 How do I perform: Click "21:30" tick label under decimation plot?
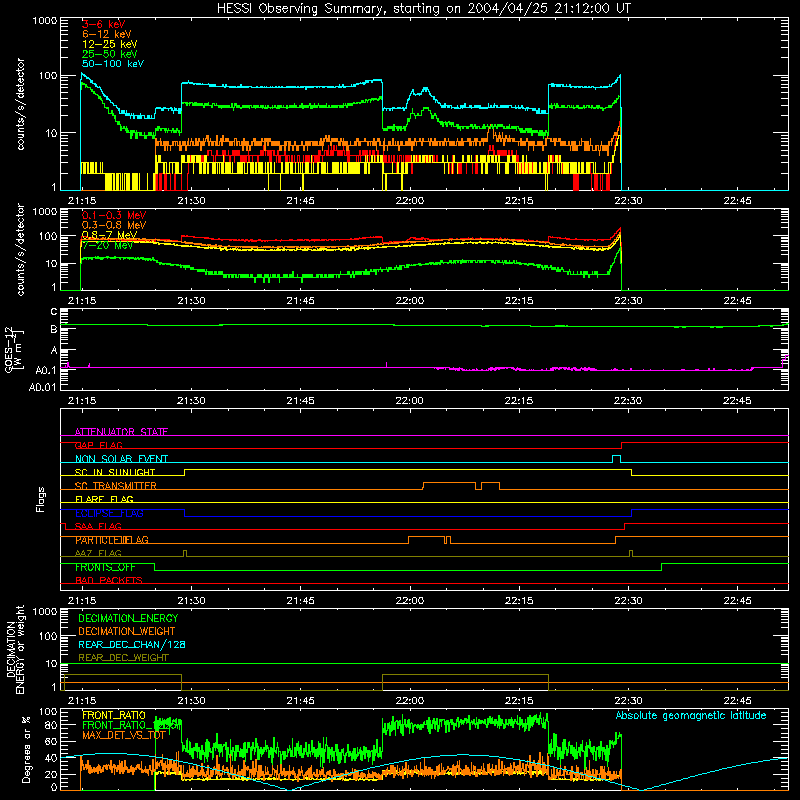pos(191,701)
